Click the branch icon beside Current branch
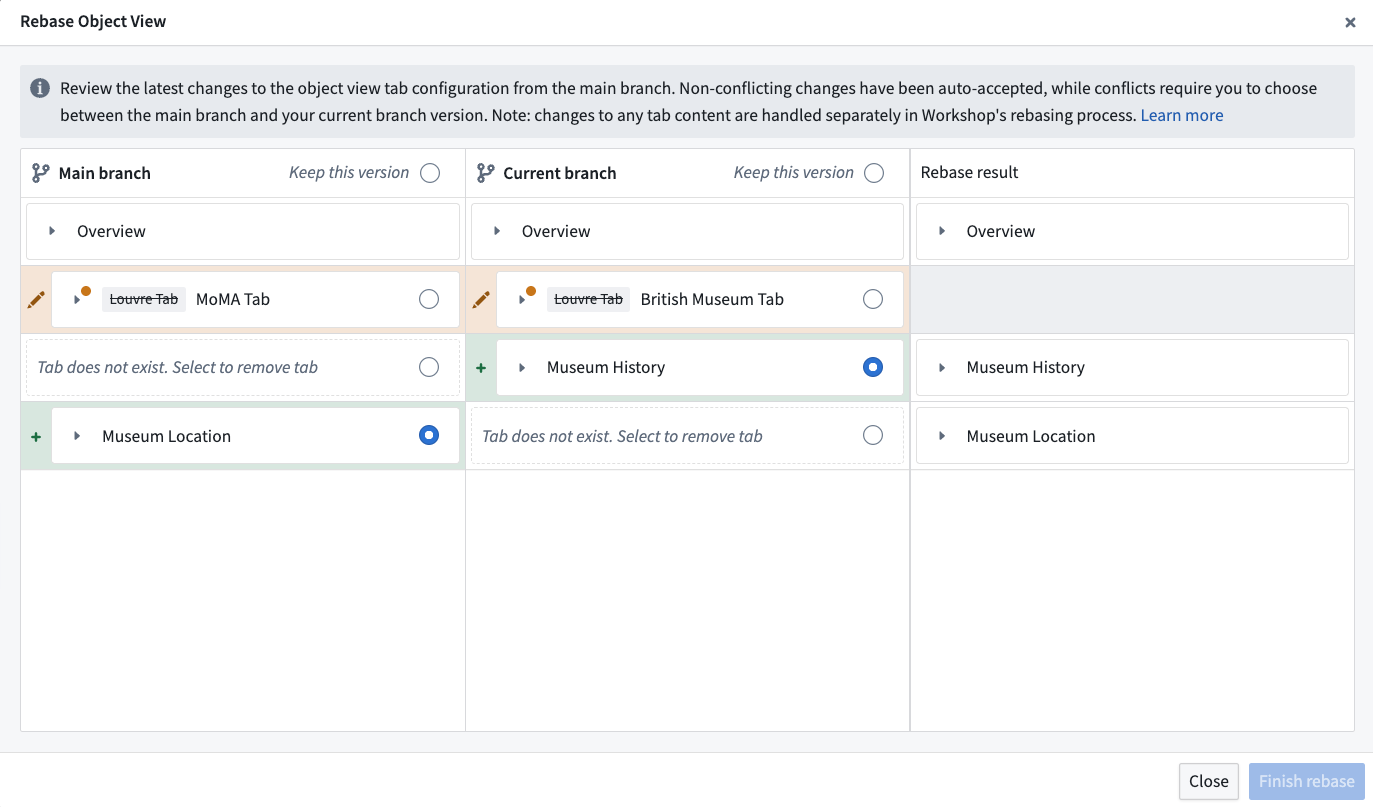 (485, 172)
